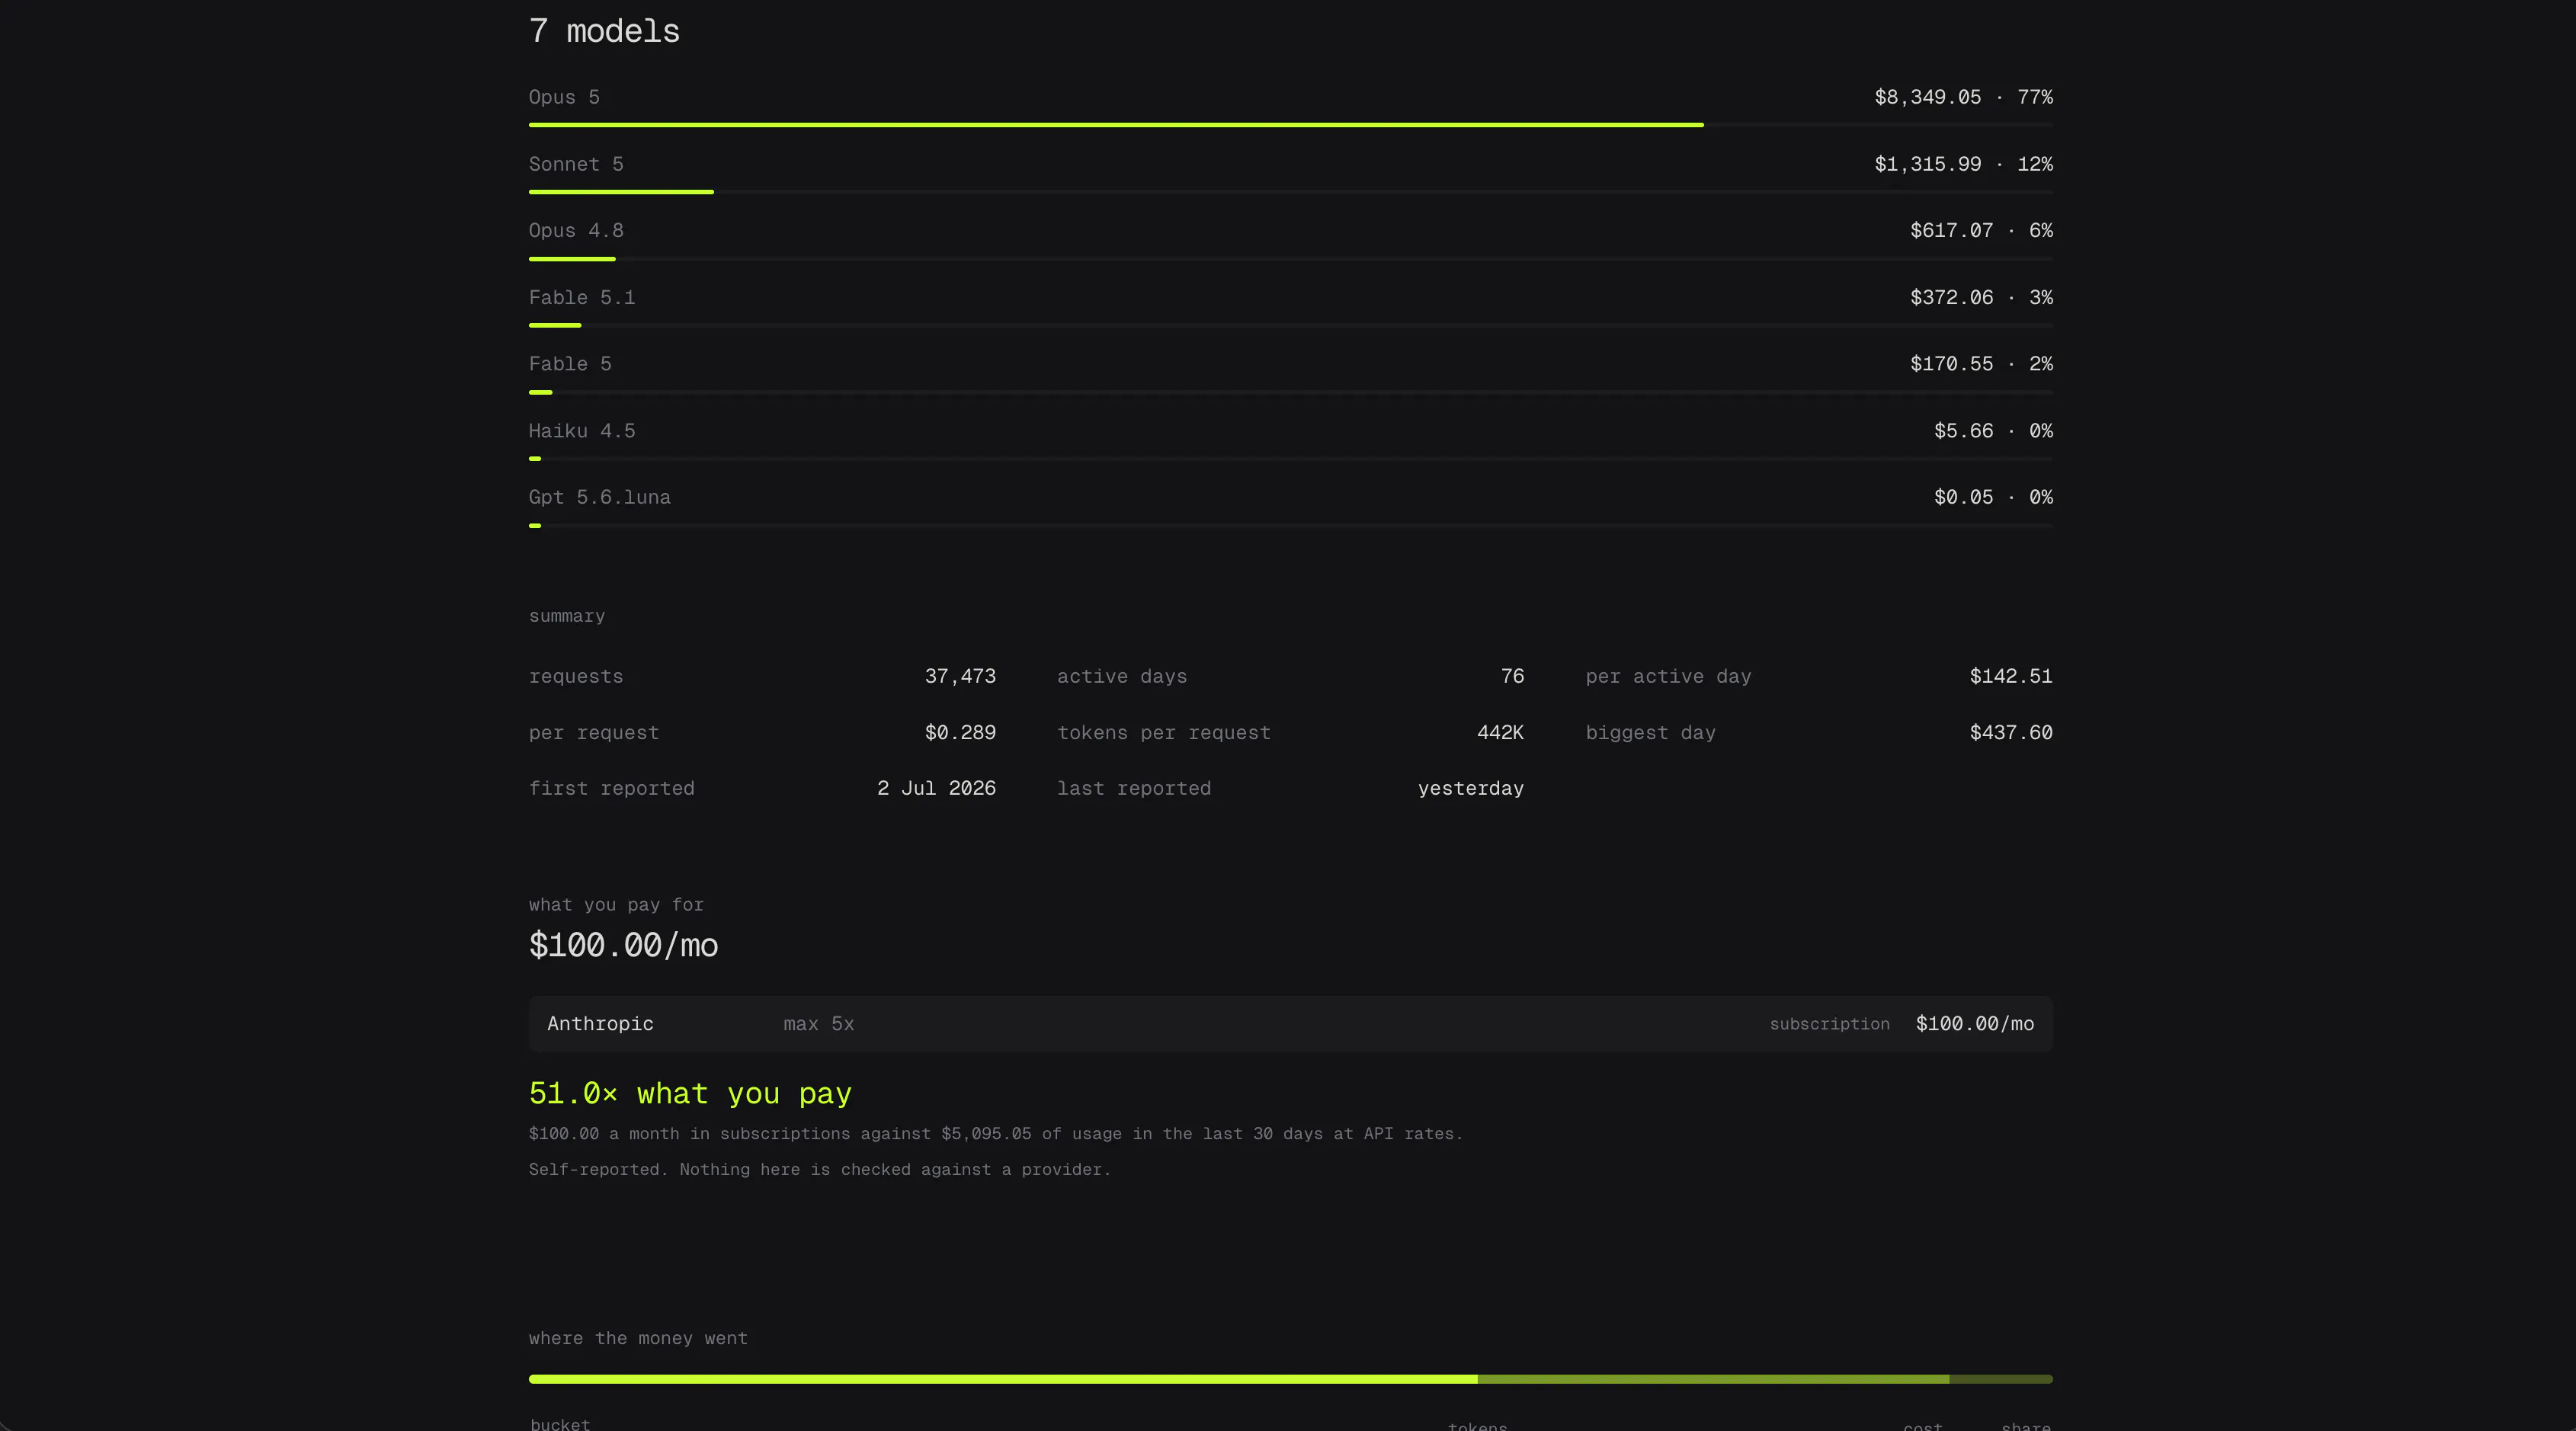Click the last reported value yesterday

pos(1470,788)
